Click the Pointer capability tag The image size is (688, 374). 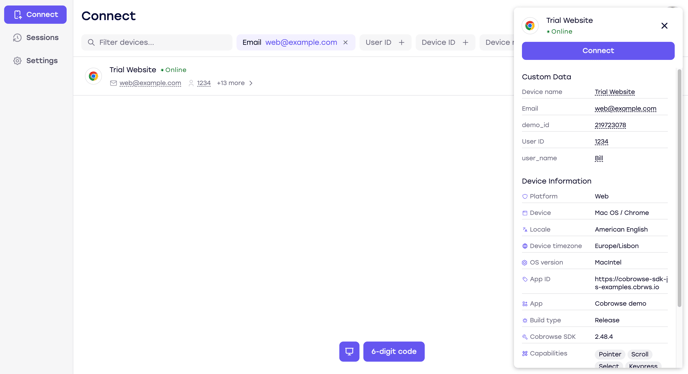609,354
